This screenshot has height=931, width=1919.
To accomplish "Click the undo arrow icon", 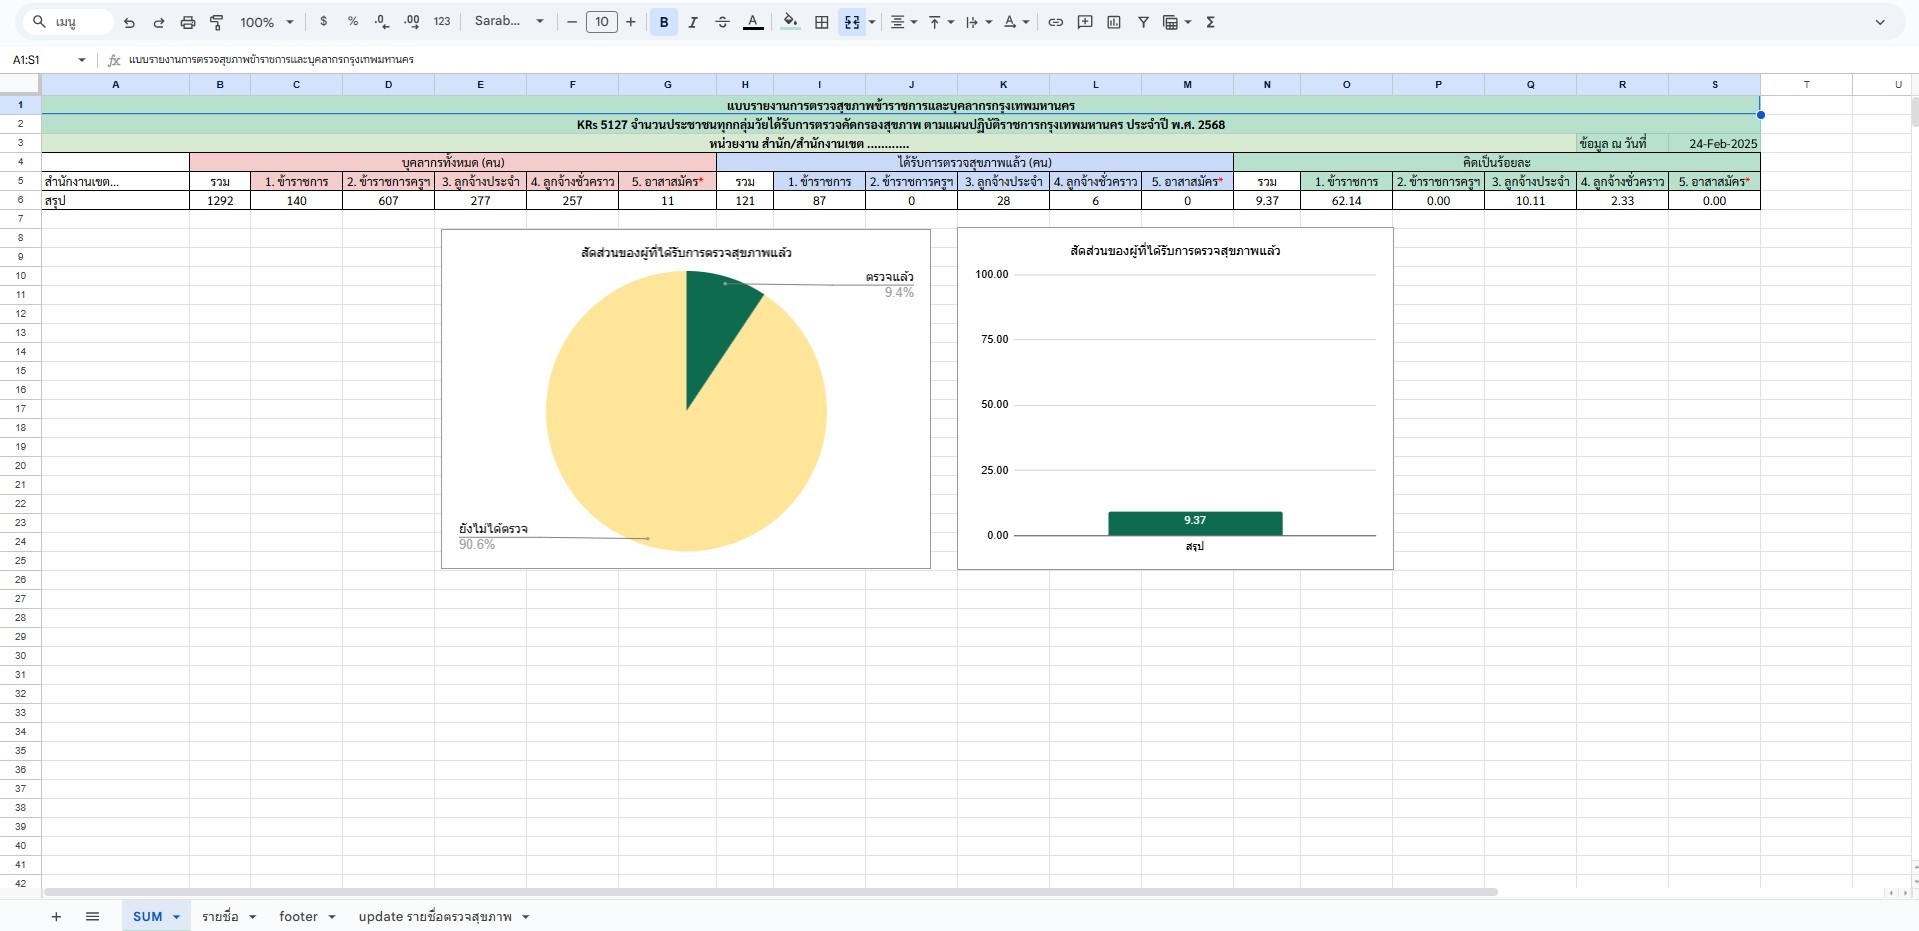I will coord(129,22).
